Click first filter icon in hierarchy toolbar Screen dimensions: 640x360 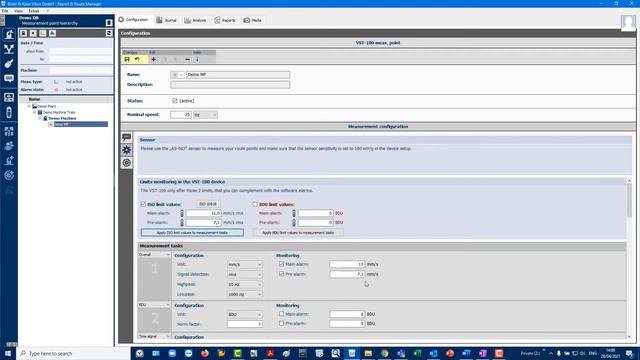[x=24, y=33]
